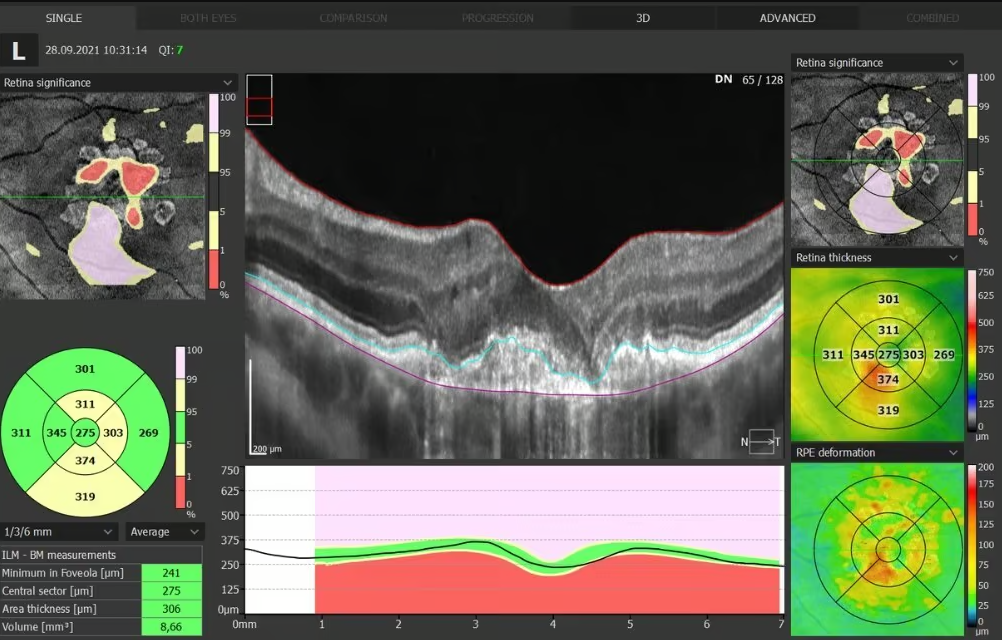Image resolution: width=1002 pixels, height=640 pixels.
Task: Click the Minimum in Foveola value 241
Action: click(171, 573)
